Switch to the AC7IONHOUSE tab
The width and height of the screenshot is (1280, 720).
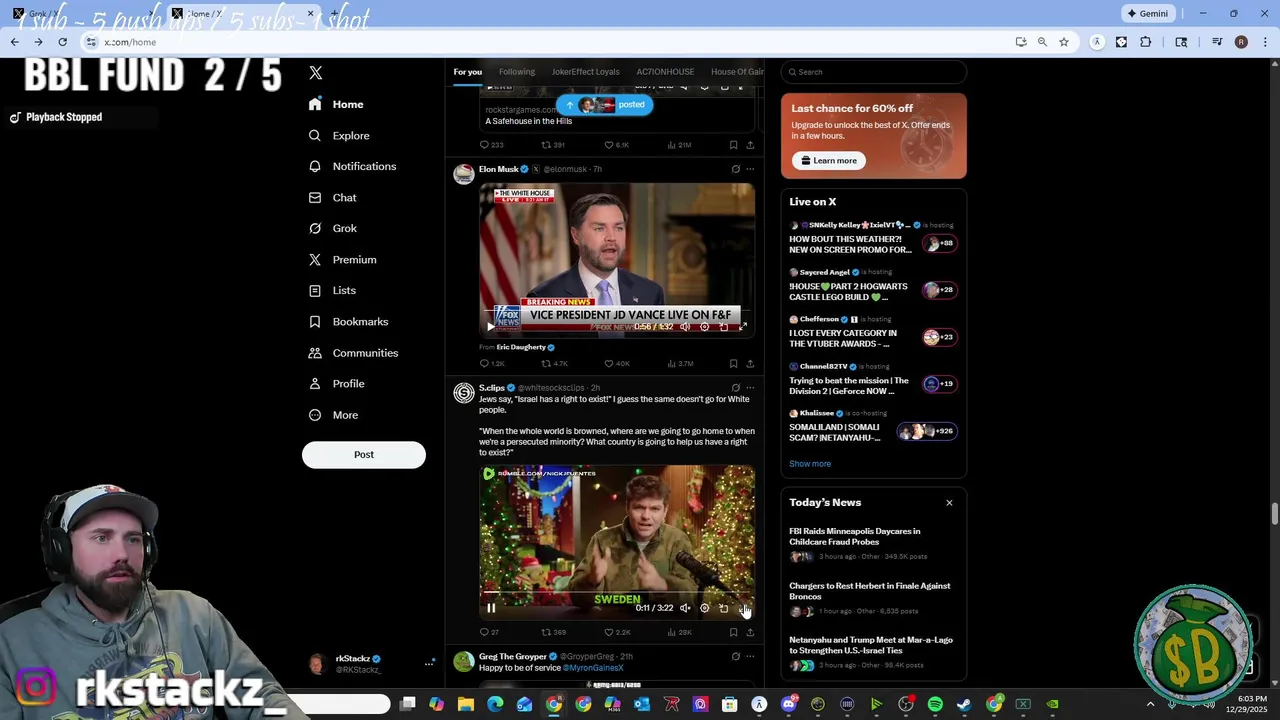click(x=665, y=72)
